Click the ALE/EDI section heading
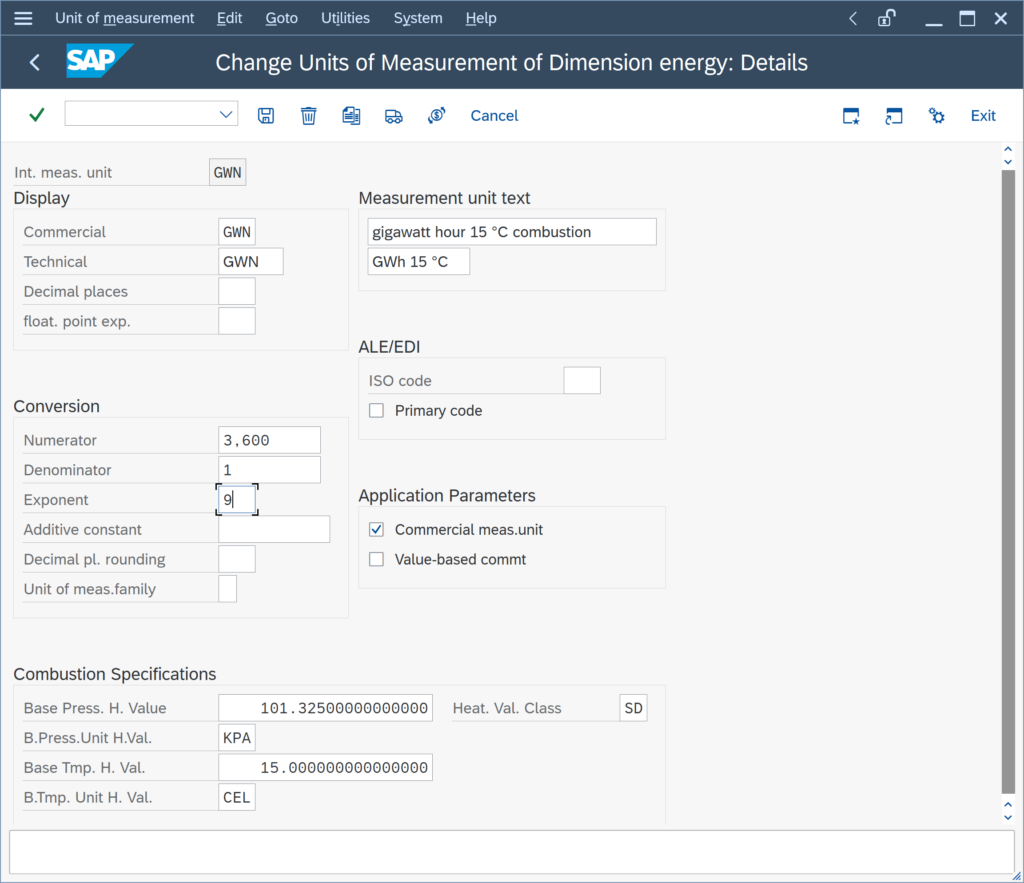This screenshot has height=883, width=1024. [389, 347]
